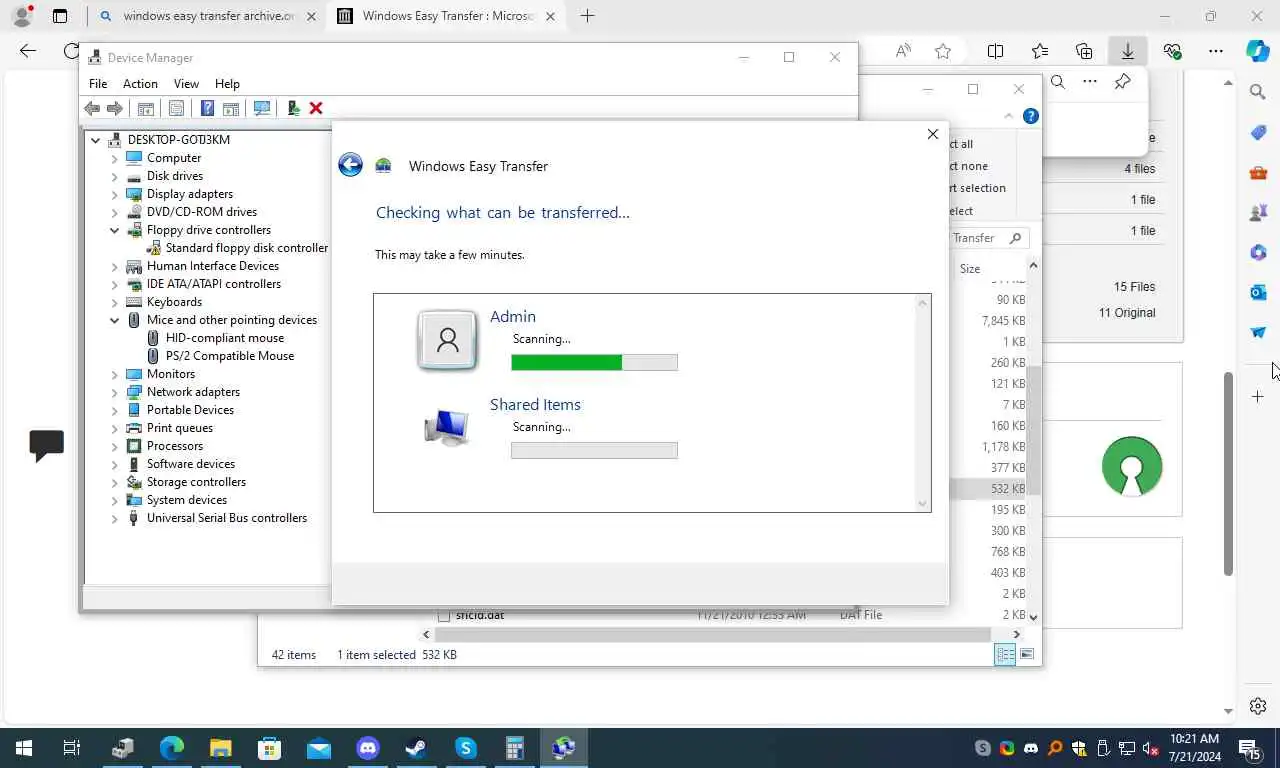This screenshot has width=1280, height=768.
Task: Collapse the File Explorer ribbon chevron
Action: pyautogui.click(x=1009, y=116)
